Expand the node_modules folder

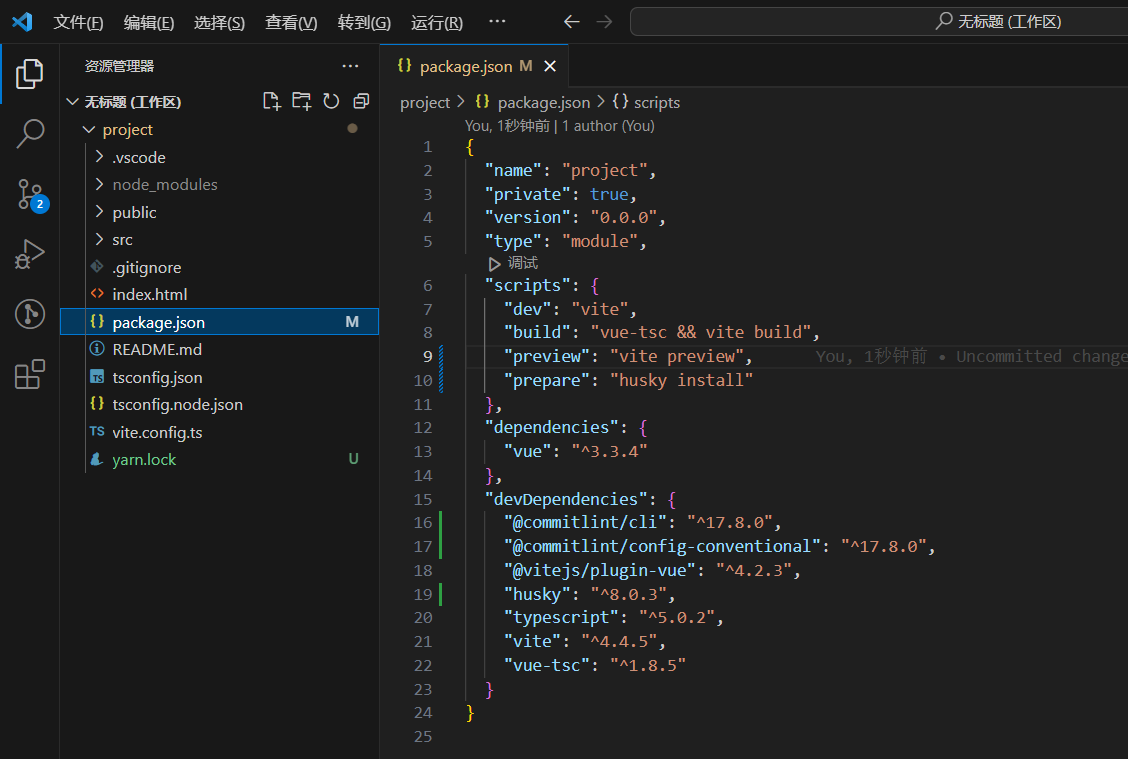point(99,184)
